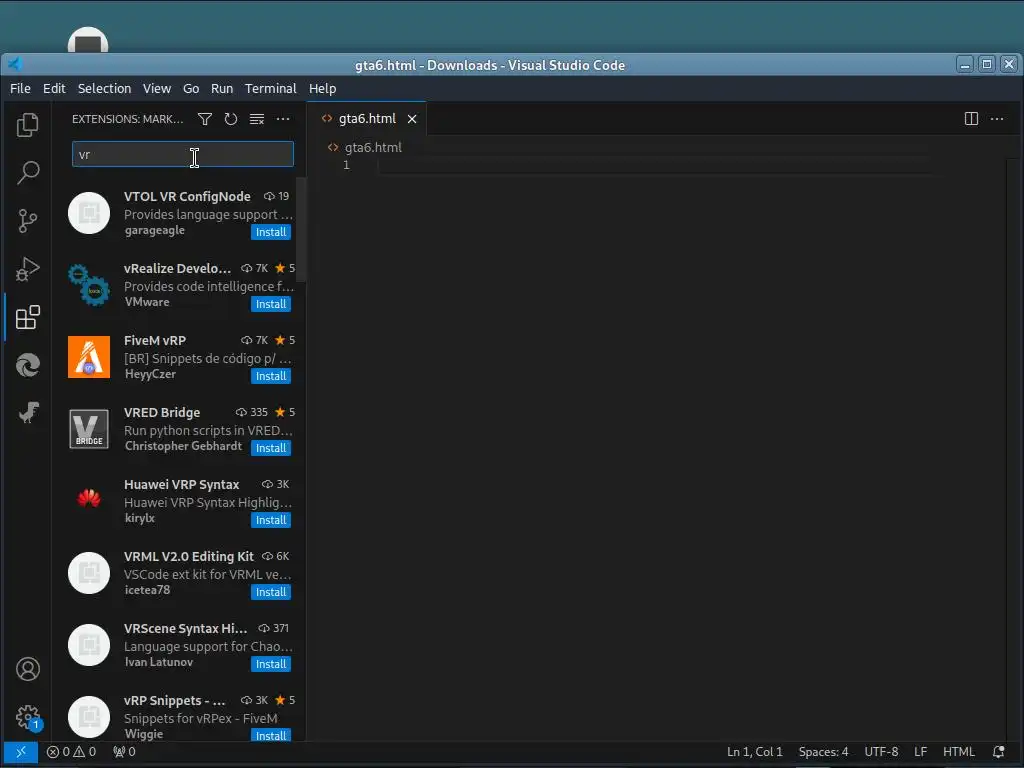Open notifications bell in status bar
This screenshot has width=1024, height=768.
(x=999, y=752)
